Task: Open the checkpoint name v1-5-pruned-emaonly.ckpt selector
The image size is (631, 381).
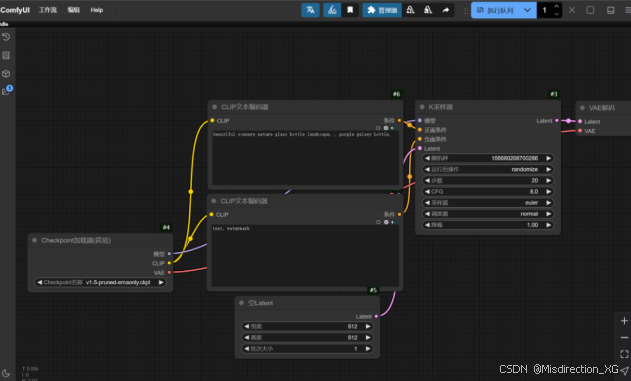Action: pos(100,282)
